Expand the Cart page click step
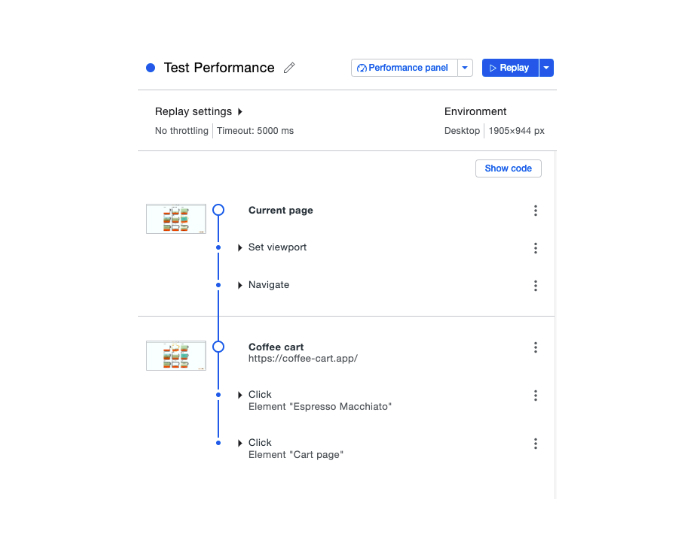The width and height of the screenshot is (690, 547). click(x=240, y=443)
